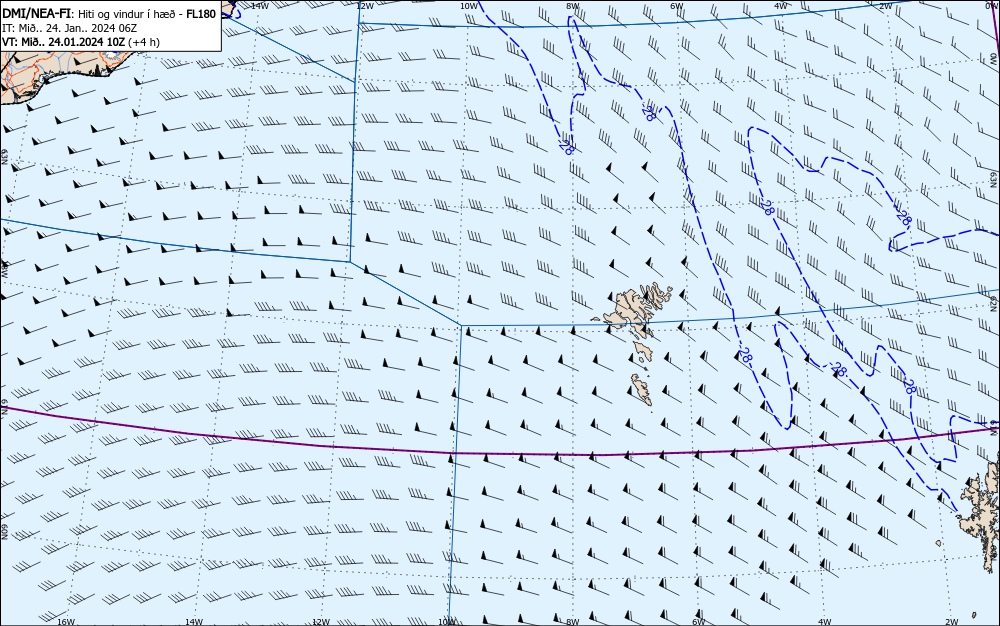Screen dimensions: 1000x626
Task: Click the 8W longitude label on top axis
Action: point(573,5)
